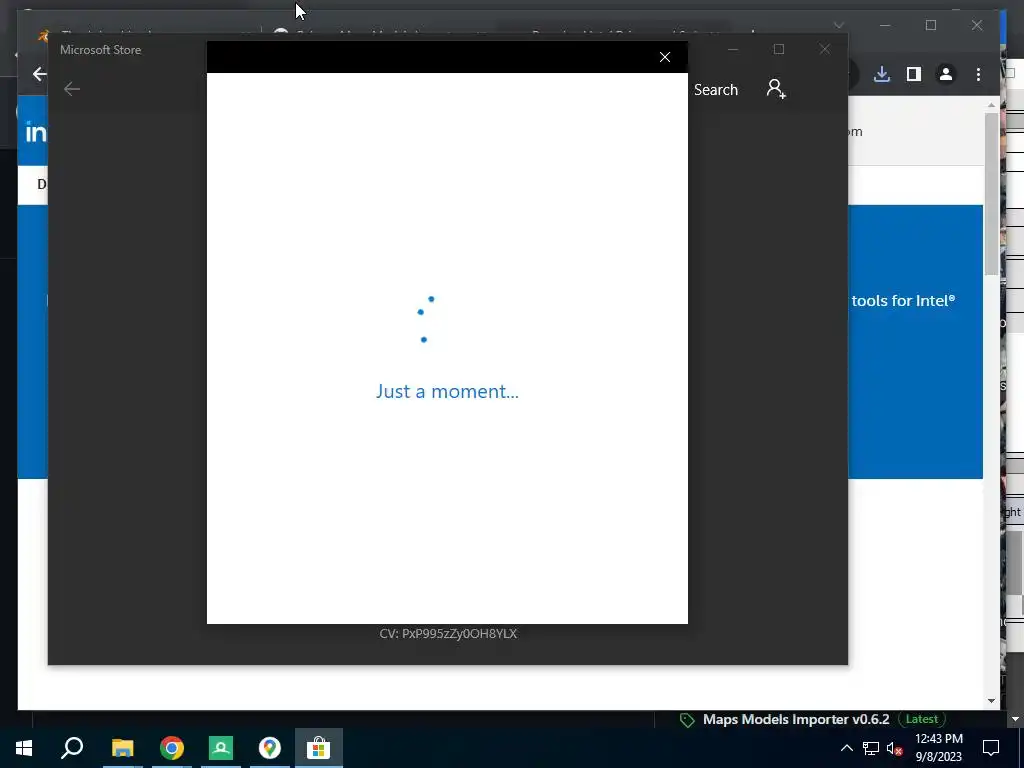Open Chrome downloads icon

pyautogui.click(x=882, y=74)
